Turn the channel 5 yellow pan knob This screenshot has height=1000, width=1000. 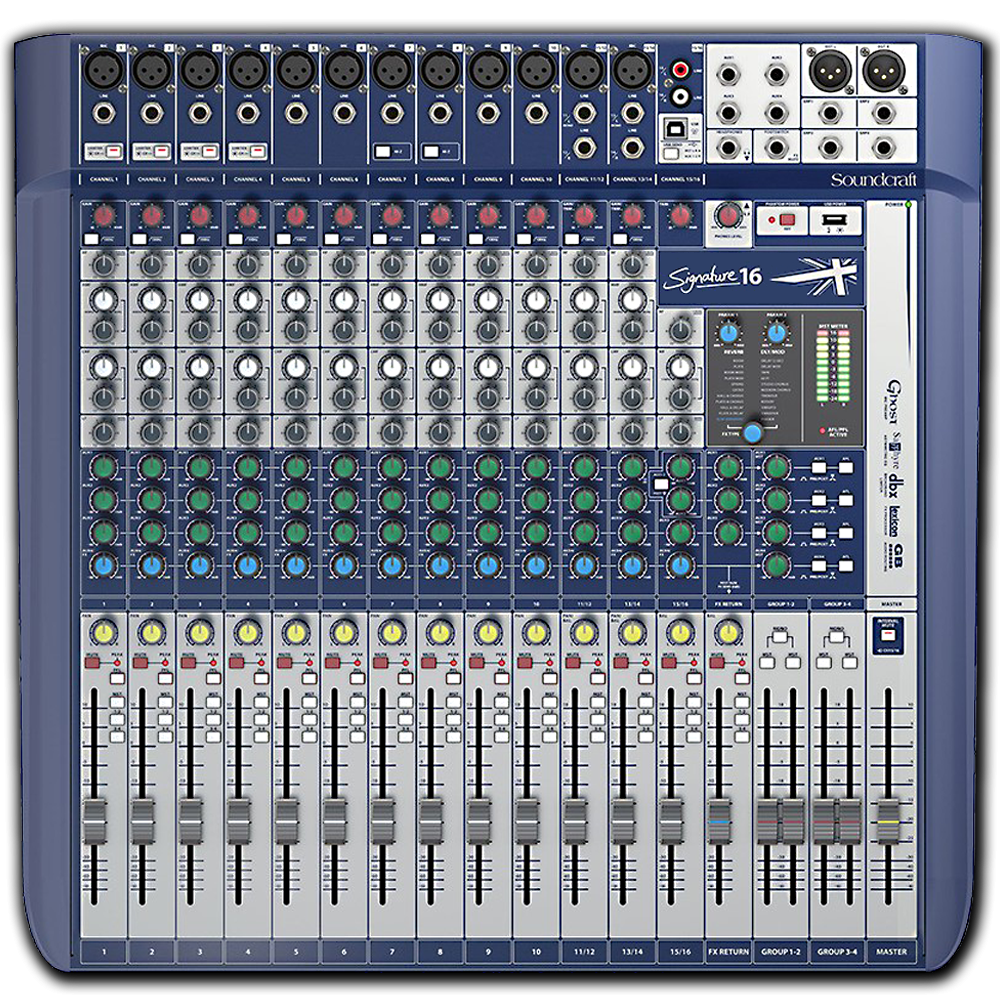click(295, 633)
